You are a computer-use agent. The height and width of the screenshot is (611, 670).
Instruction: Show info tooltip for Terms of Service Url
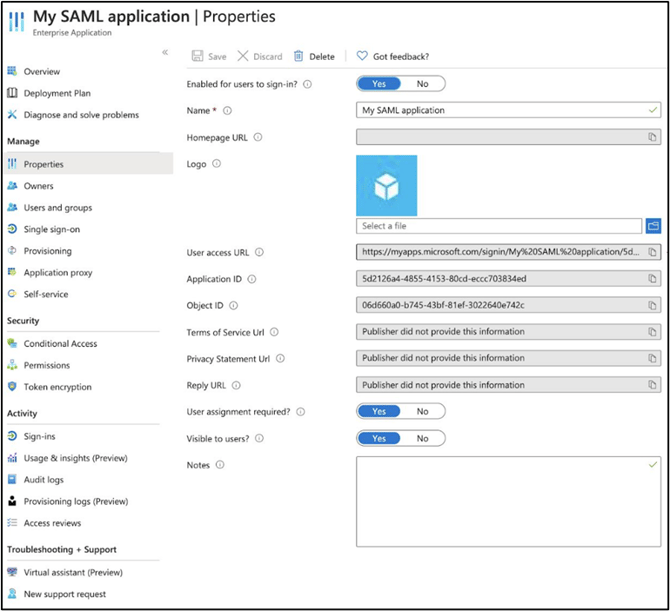pyautogui.click(x=274, y=332)
